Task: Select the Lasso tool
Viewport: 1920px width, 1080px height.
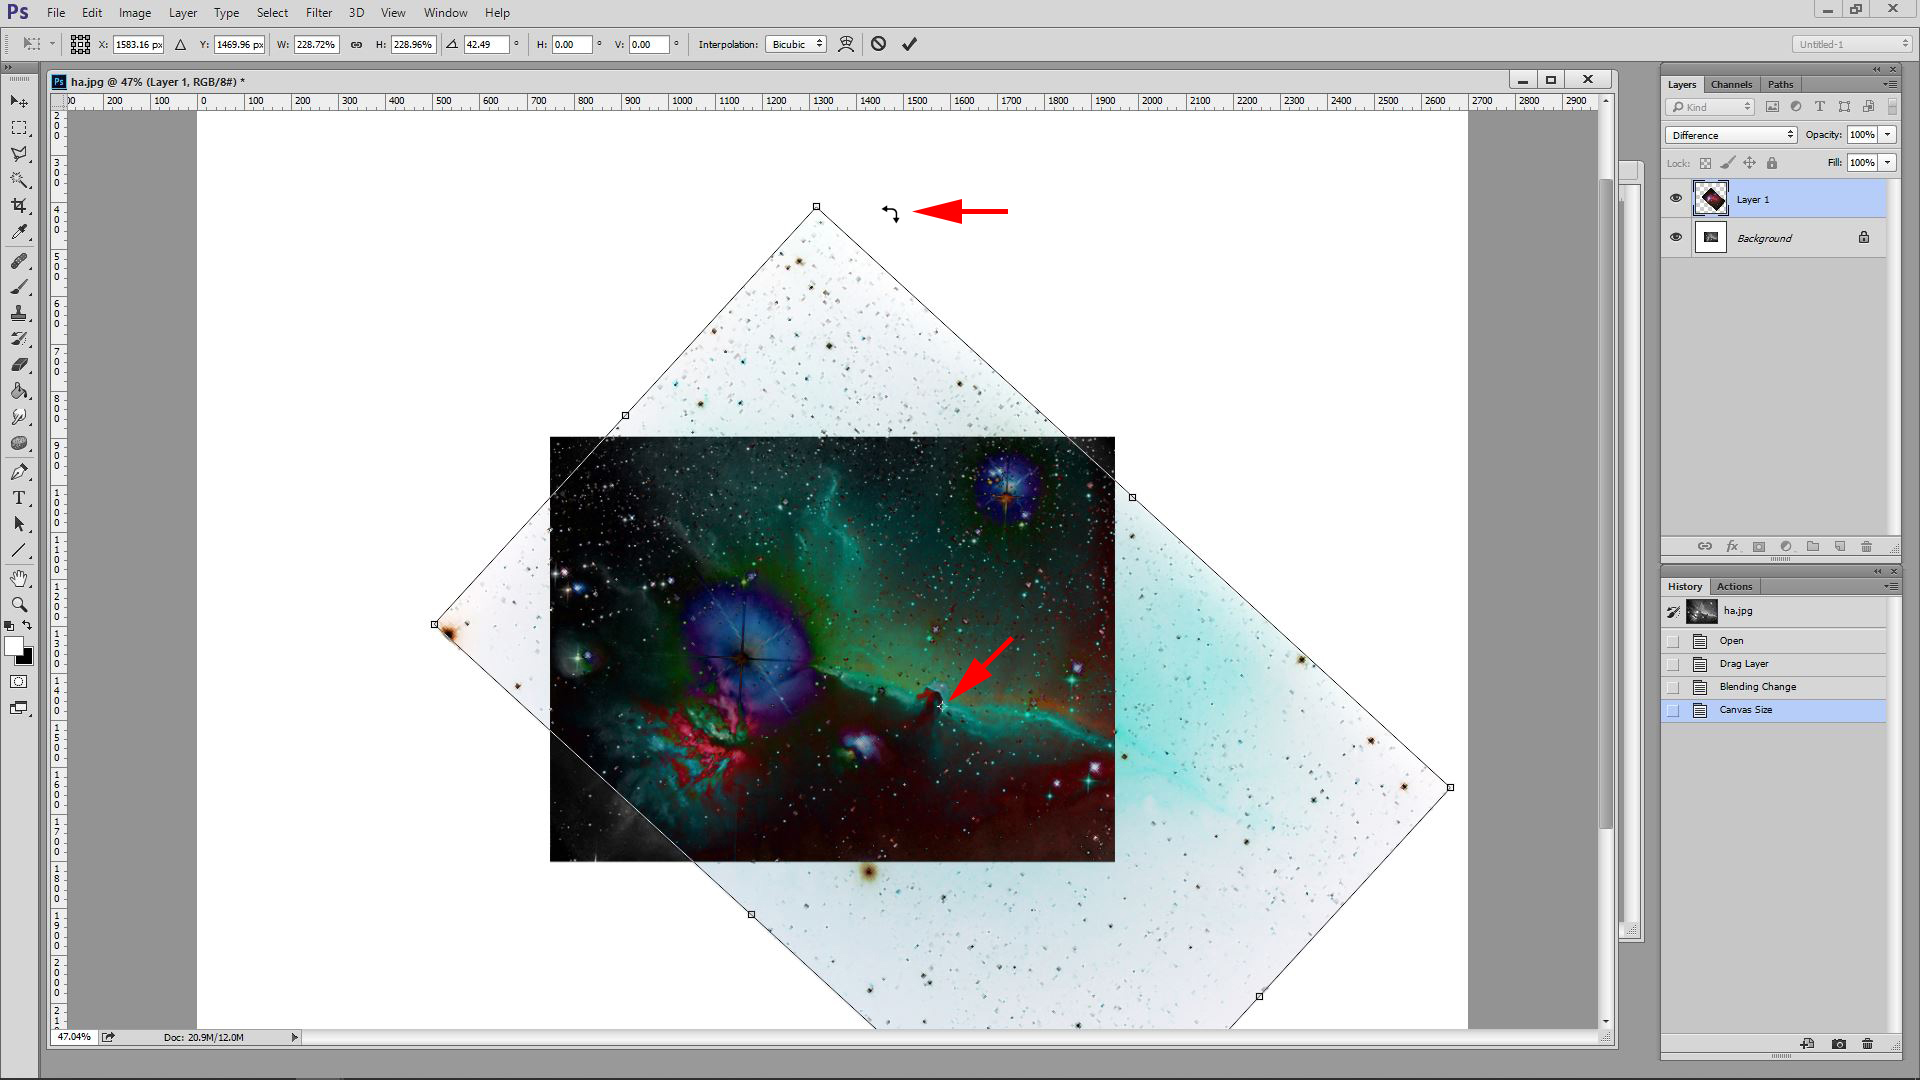Action: pos(19,154)
